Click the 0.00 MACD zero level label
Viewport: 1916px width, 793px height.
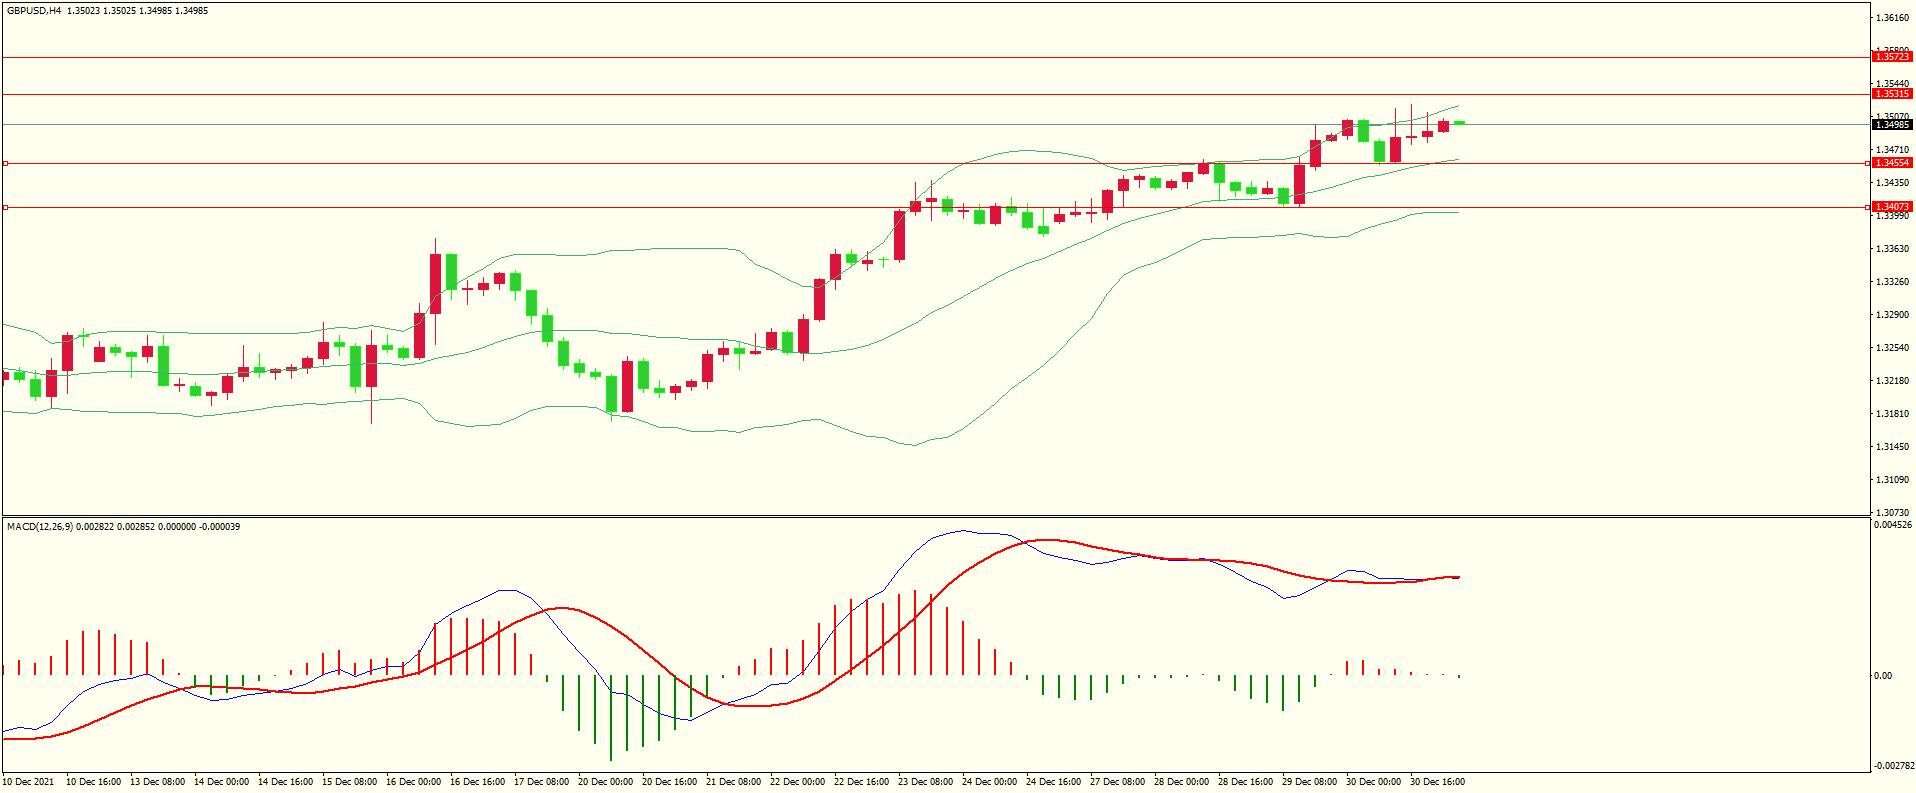coord(1883,676)
